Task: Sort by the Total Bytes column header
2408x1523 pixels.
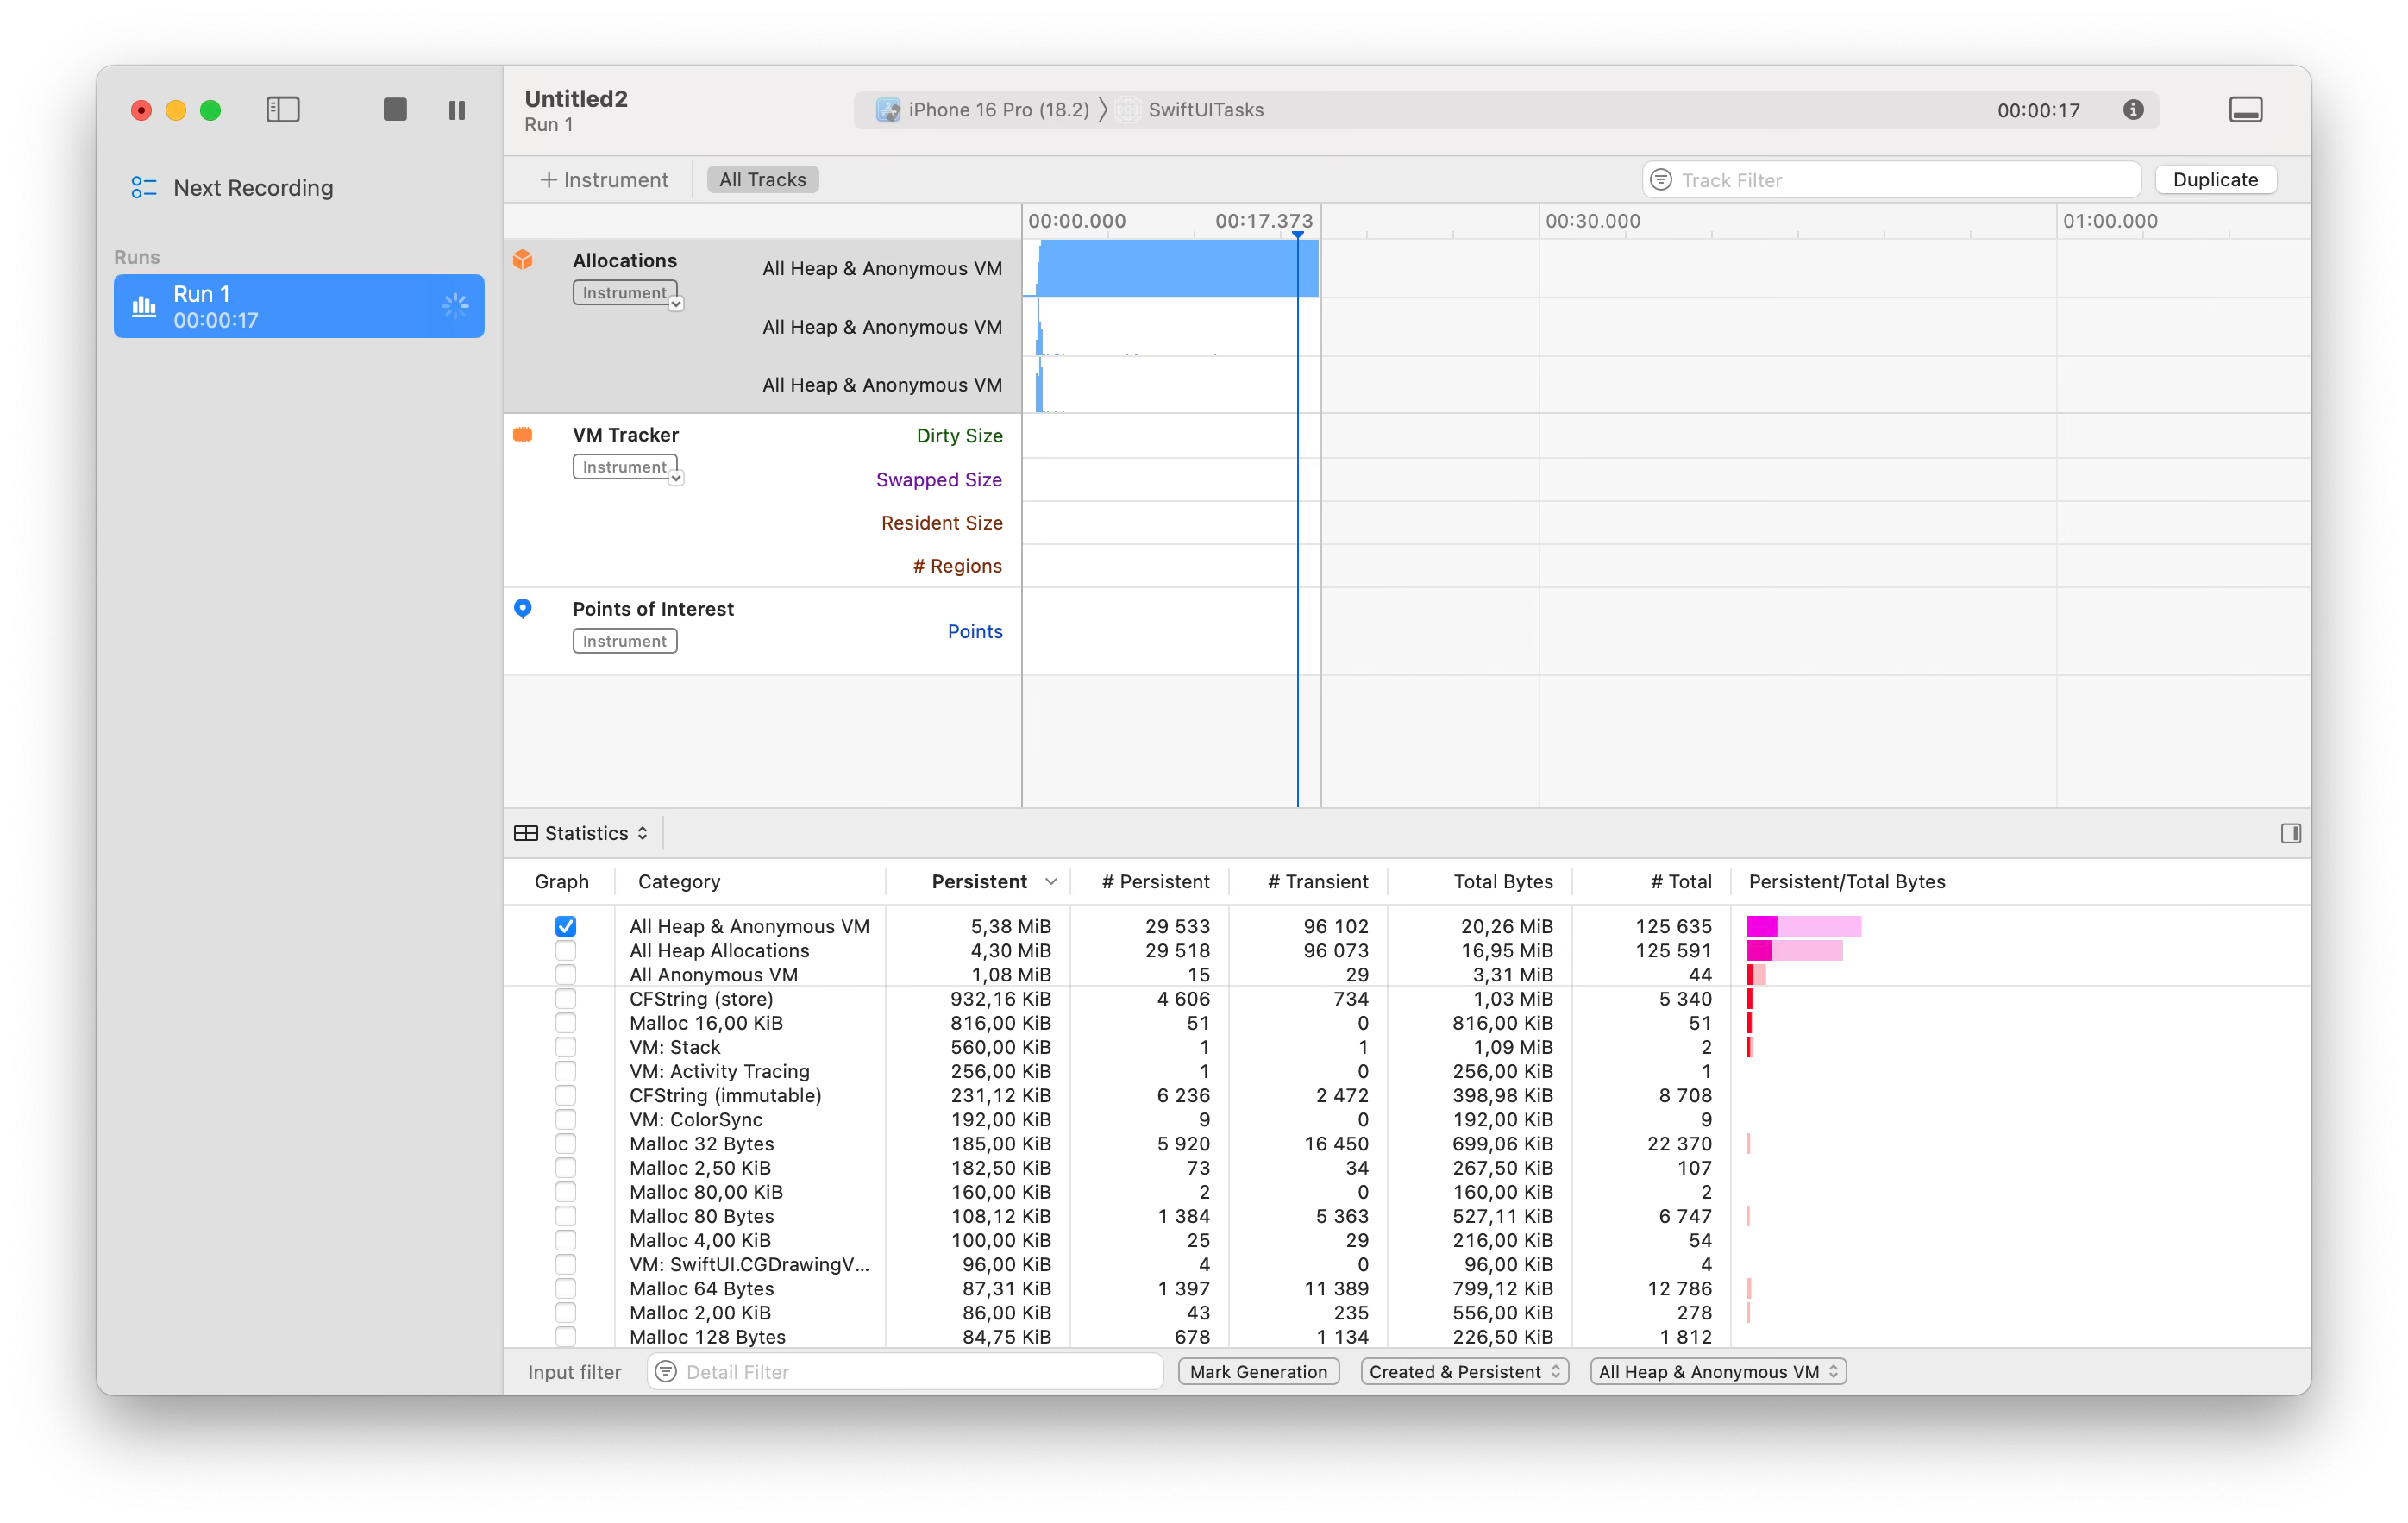Action: tap(1502, 882)
